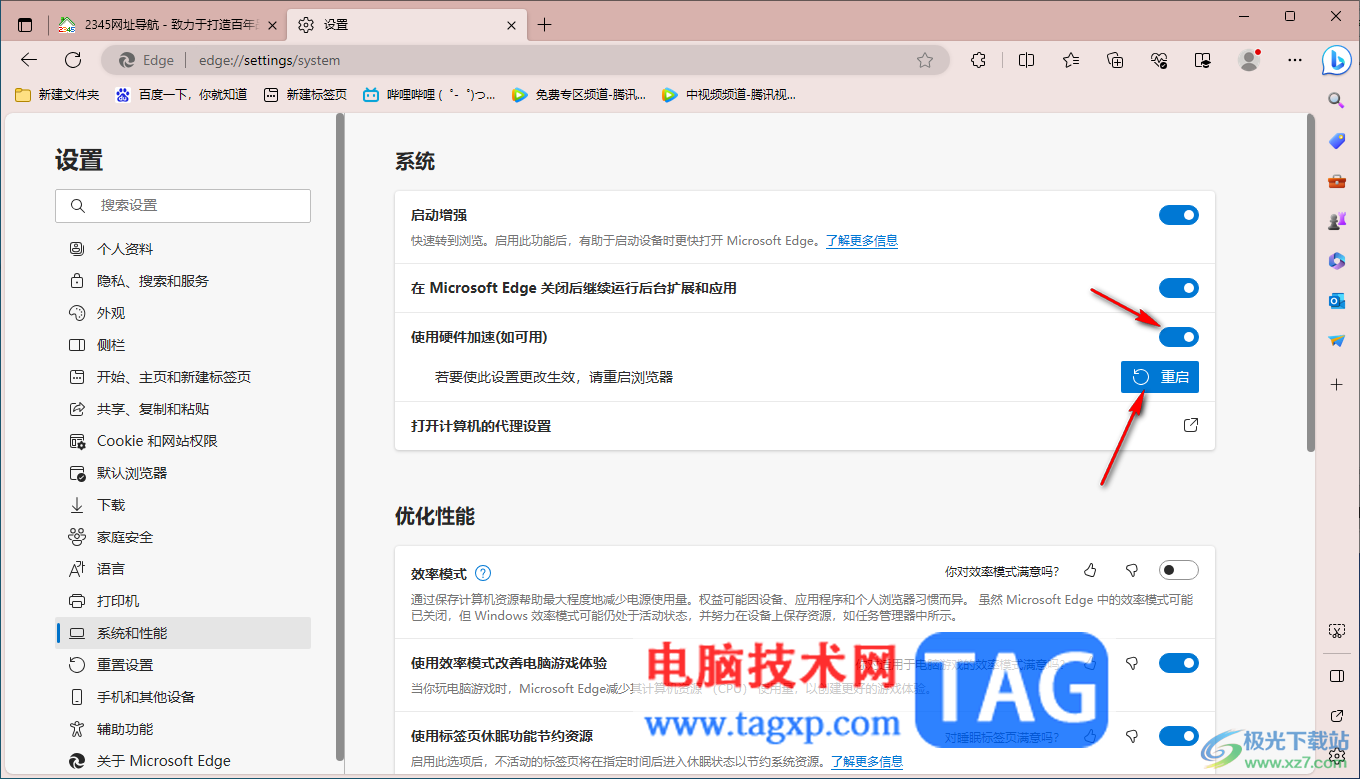Open the Favorites list icon
Viewport: 1360px width, 779px height.
coord(1071,60)
